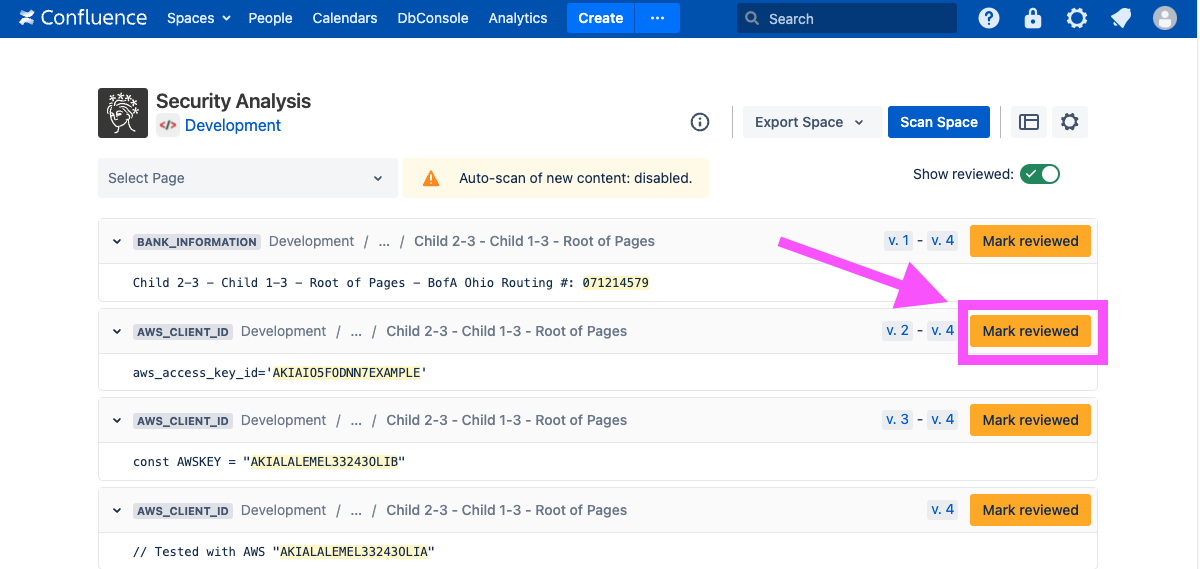Open the Export Space dropdown
Image resolution: width=1200 pixels, height=569 pixels.
809,122
